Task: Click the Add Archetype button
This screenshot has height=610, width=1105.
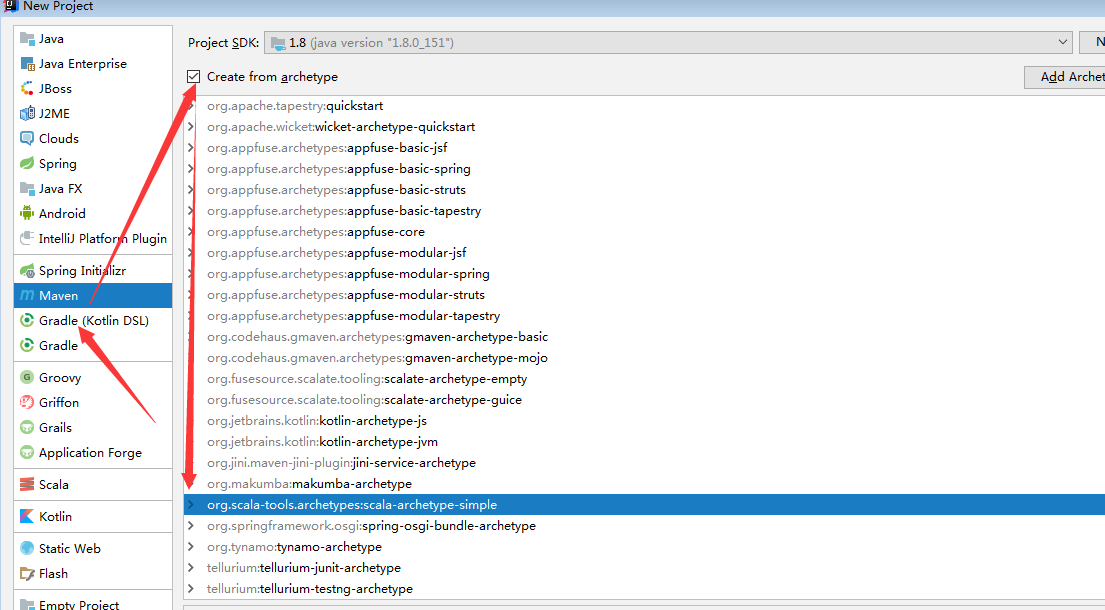Action: pyautogui.click(x=1064, y=77)
